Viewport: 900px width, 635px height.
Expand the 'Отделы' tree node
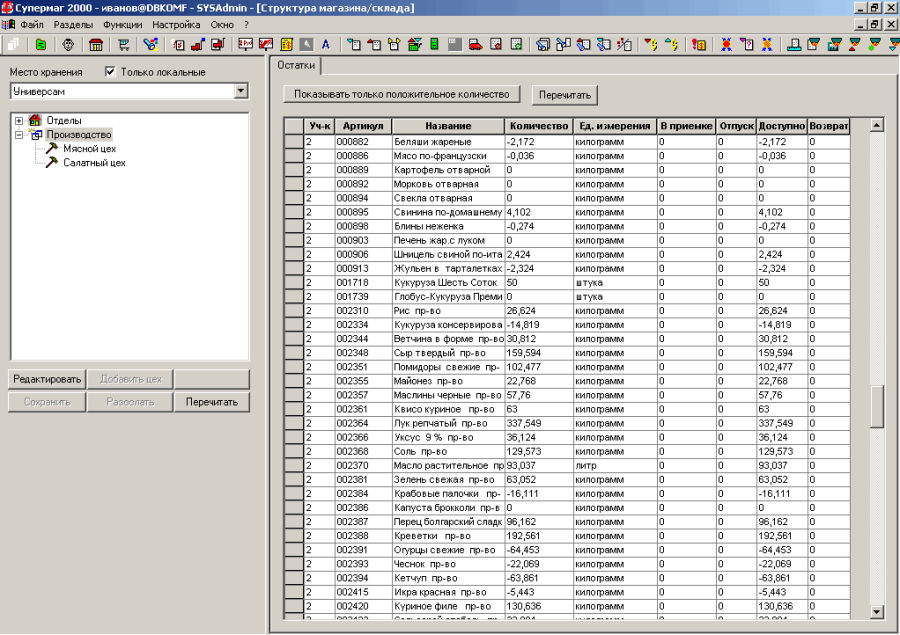pyautogui.click(x=19, y=121)
